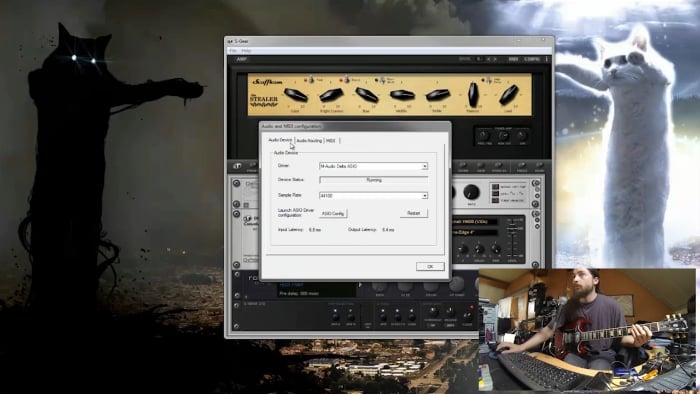Open the Driver dropdown showing M-Audio Delta ASIO
Screen dimensions: 700x394
tap(373, 166)
